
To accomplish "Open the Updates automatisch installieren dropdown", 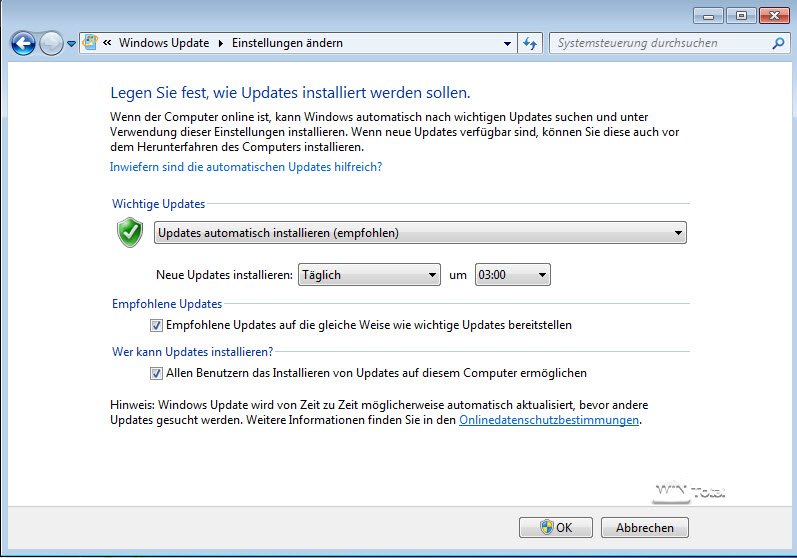I will click(x=420, y=233).
